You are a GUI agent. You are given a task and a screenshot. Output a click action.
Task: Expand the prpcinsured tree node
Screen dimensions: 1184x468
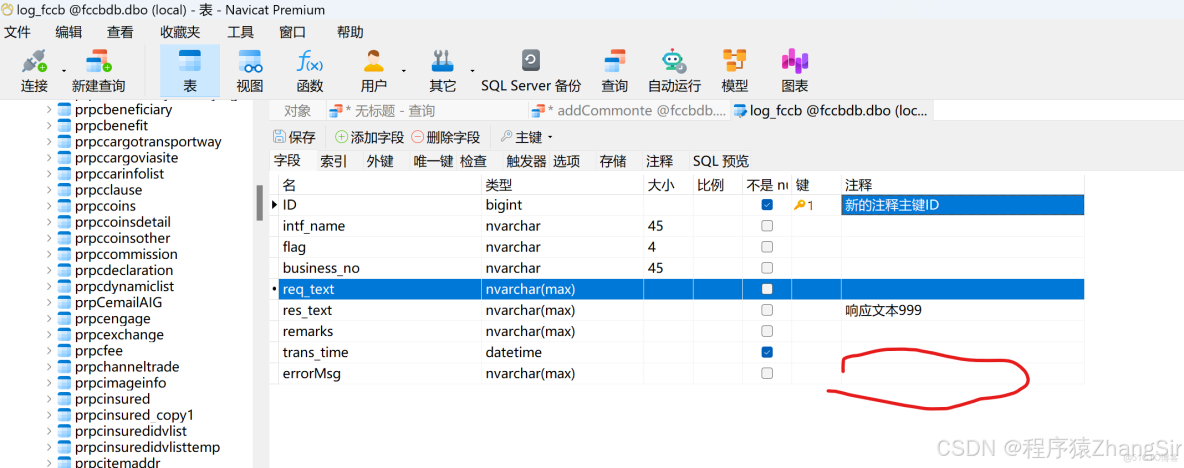(x=49, y=399)
